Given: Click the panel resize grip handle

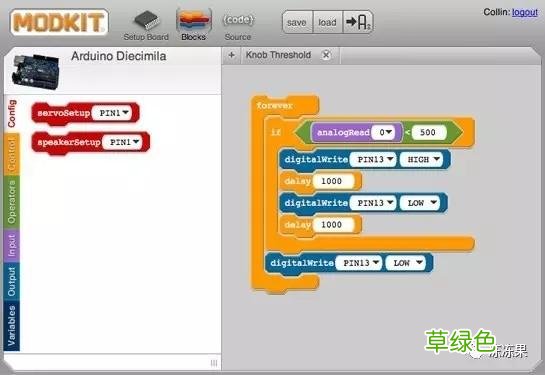Looking at the screenshot, I should pyautogui.click(x=214, y=363).
